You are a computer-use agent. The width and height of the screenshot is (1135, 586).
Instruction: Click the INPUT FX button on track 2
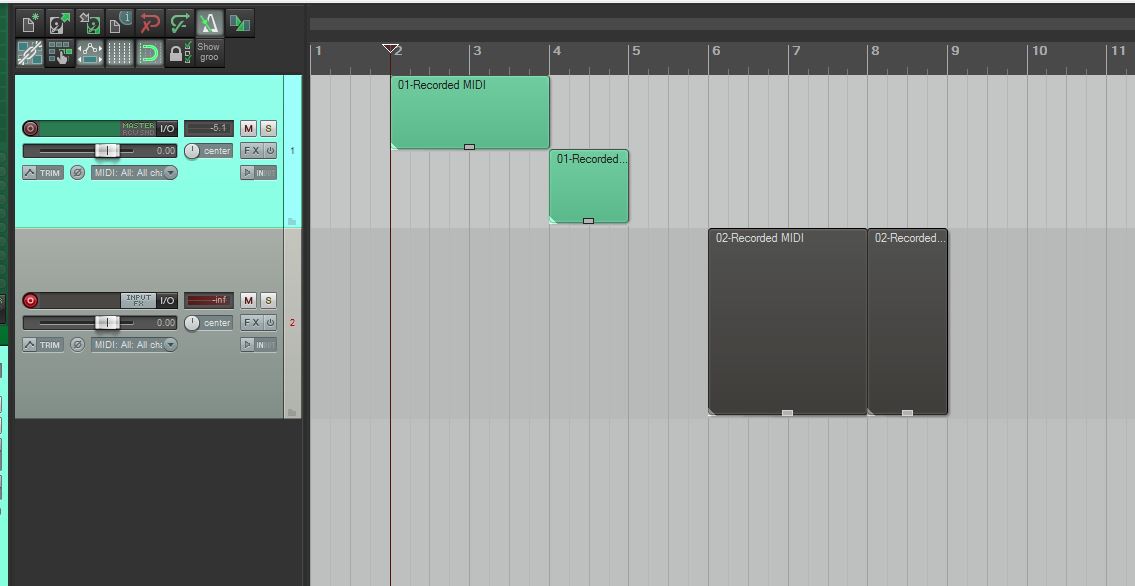(138, 300)
